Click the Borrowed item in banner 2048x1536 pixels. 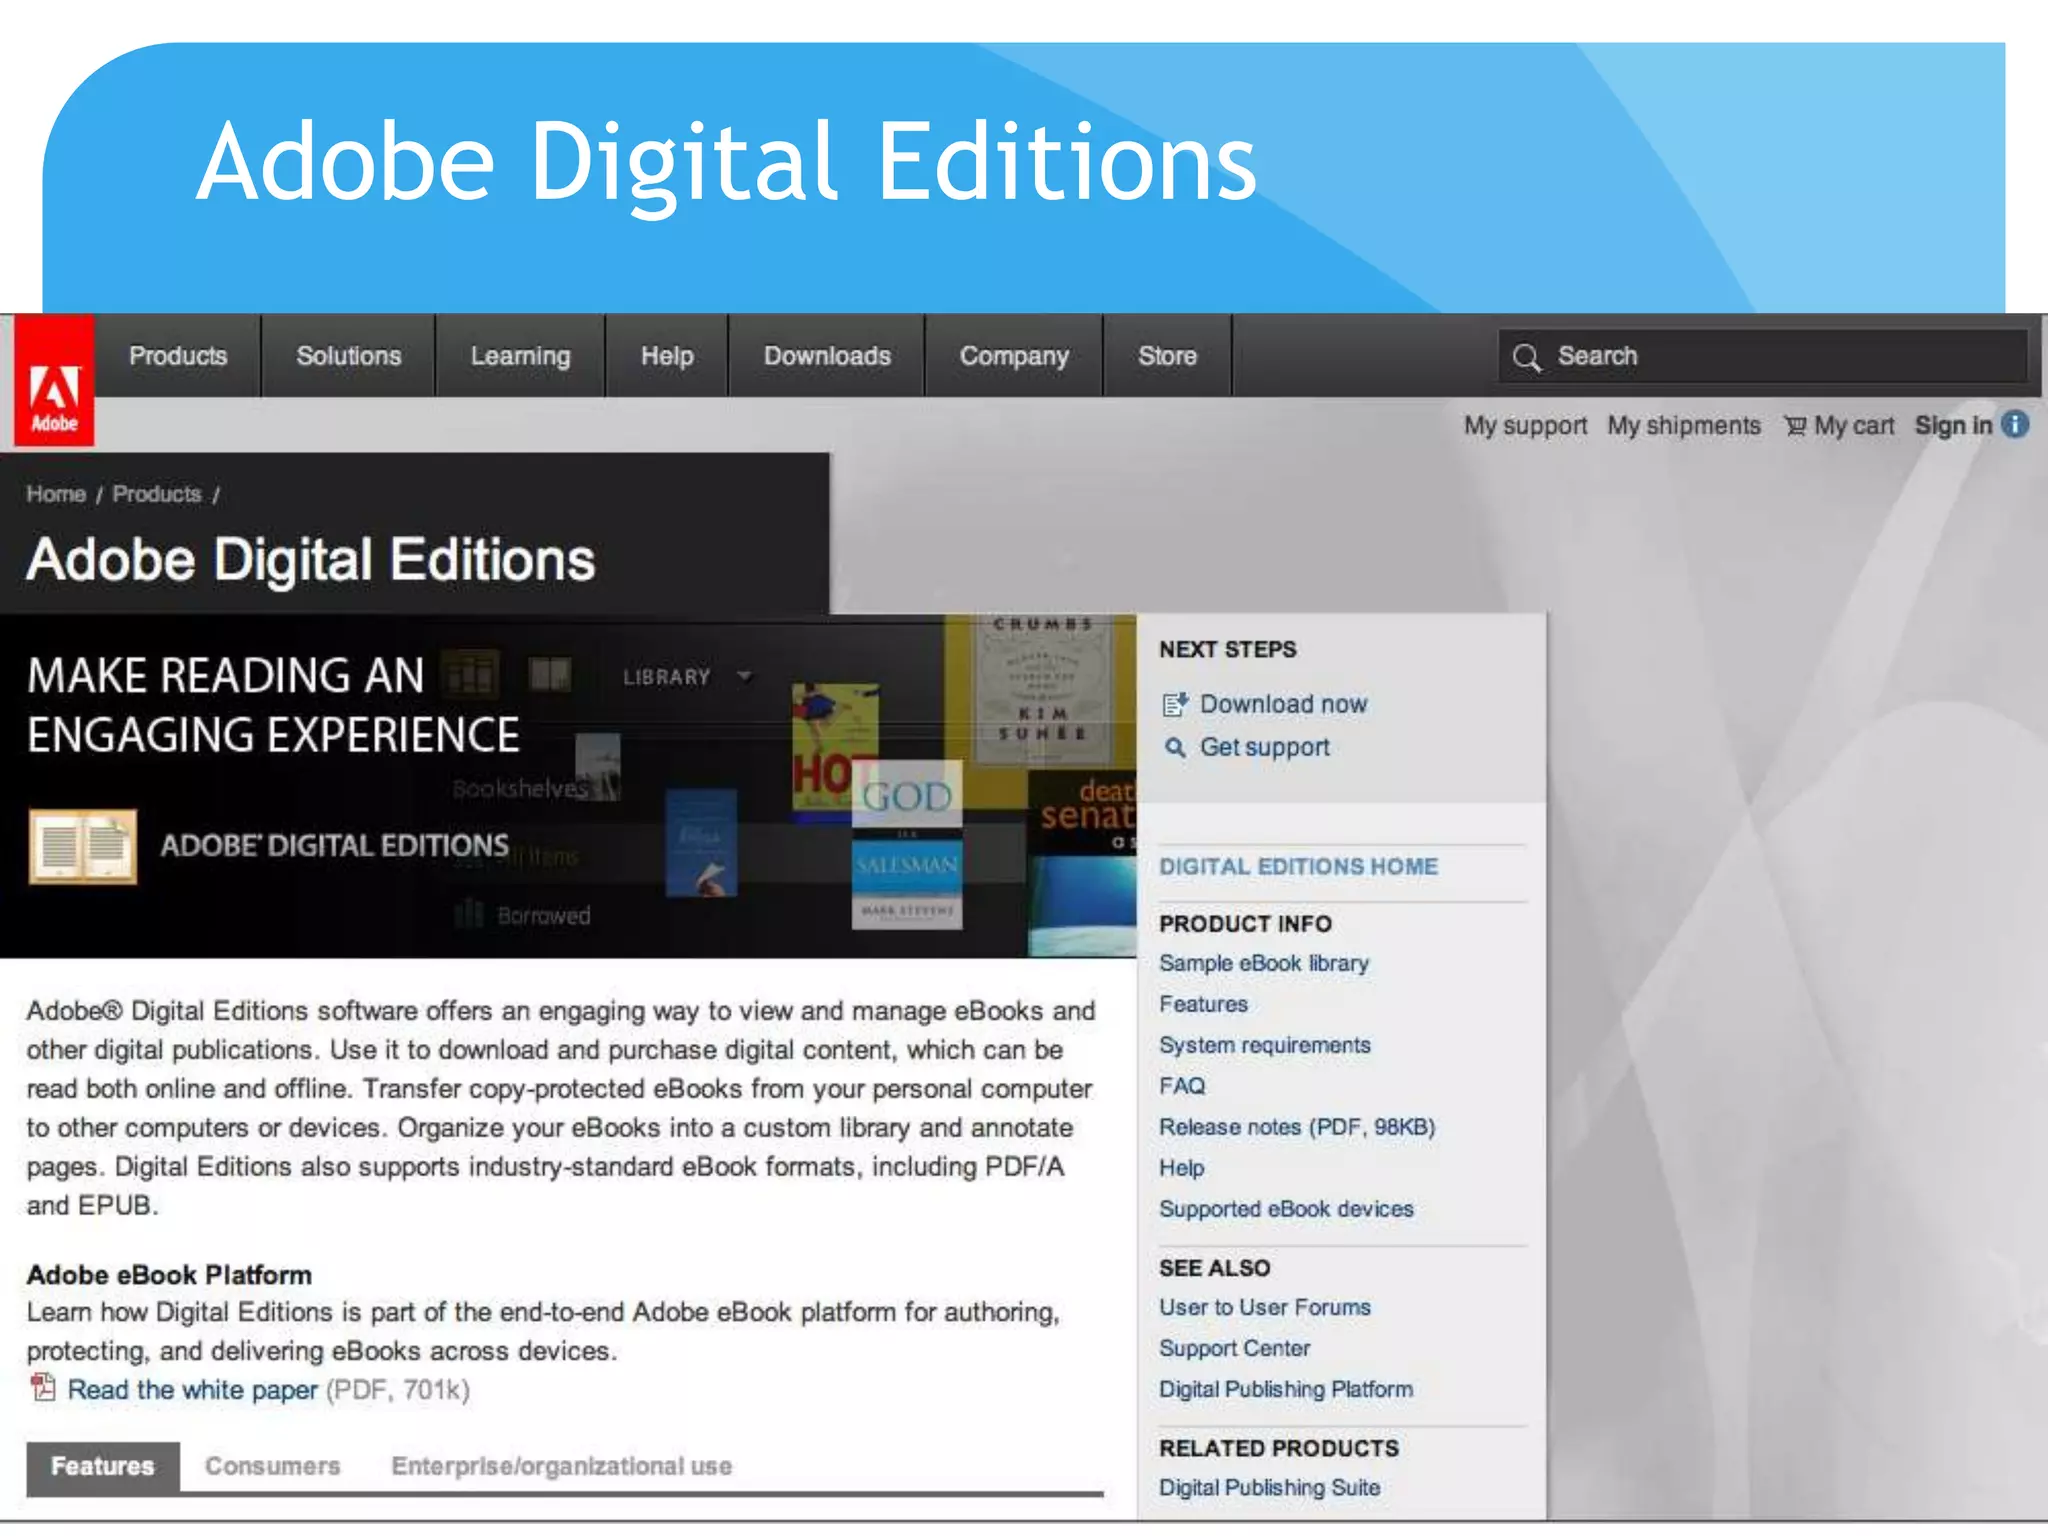pos(543,915)
